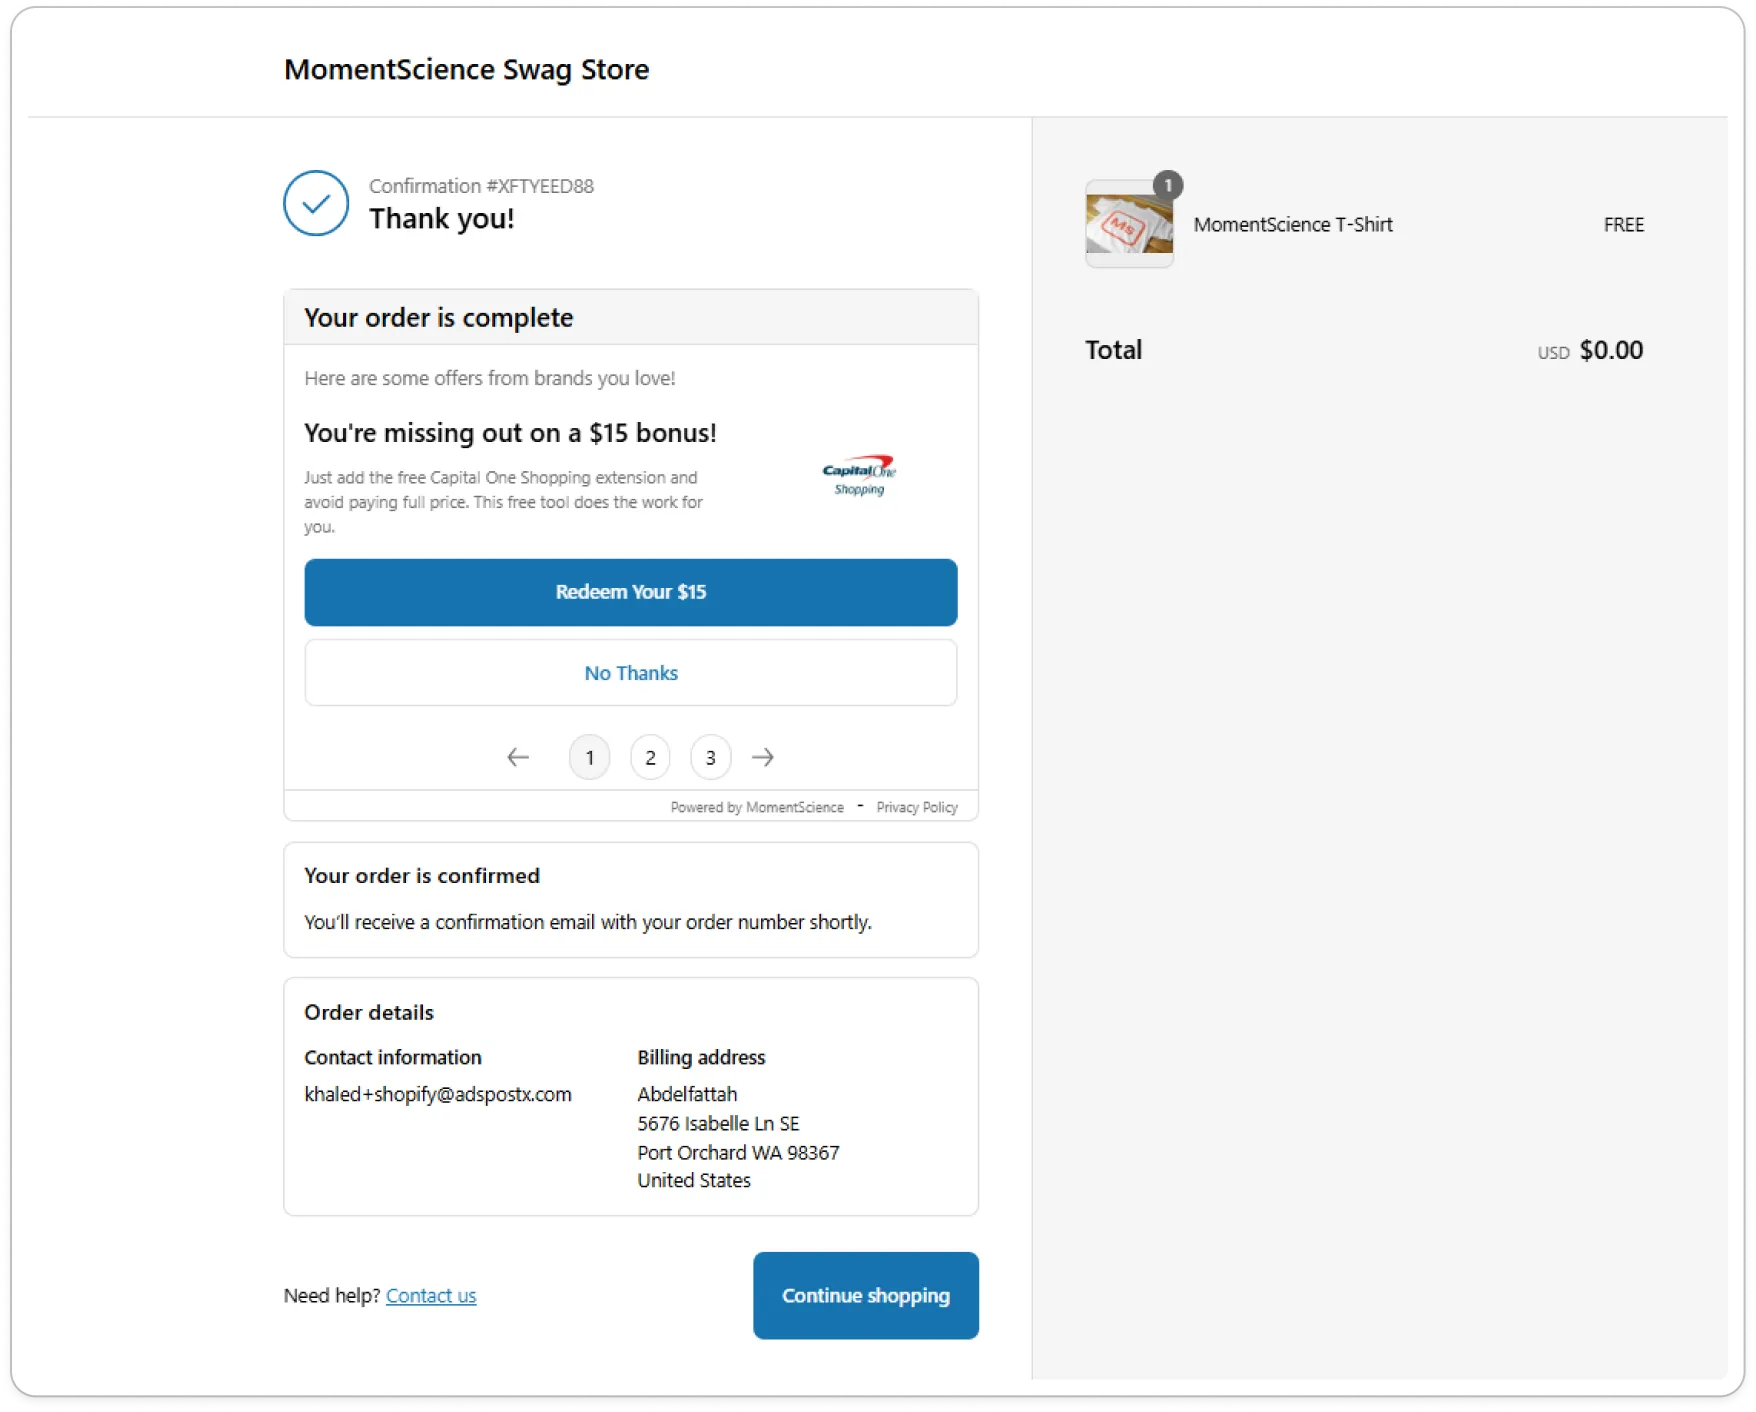Click the MomentScience T-Shirt thumbnail
This screenshot has width=1756, height=1412.
[x=1129, y=224]
